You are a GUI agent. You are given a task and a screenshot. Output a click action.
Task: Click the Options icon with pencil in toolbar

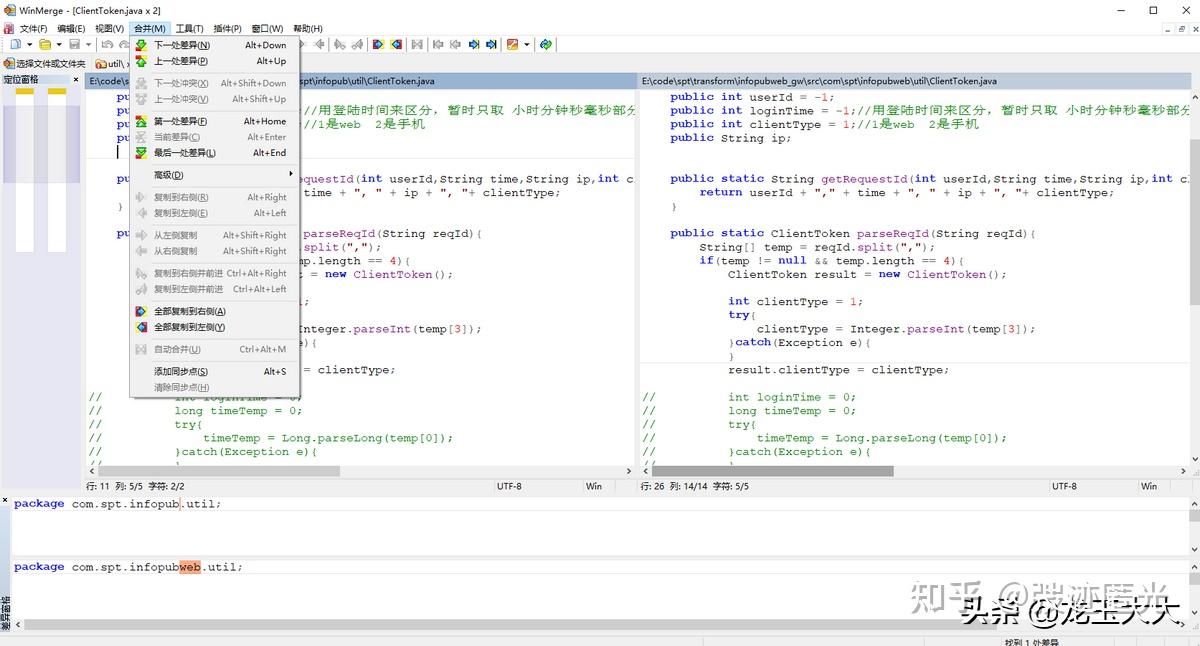pyautogui.click(x=512, y=45)
